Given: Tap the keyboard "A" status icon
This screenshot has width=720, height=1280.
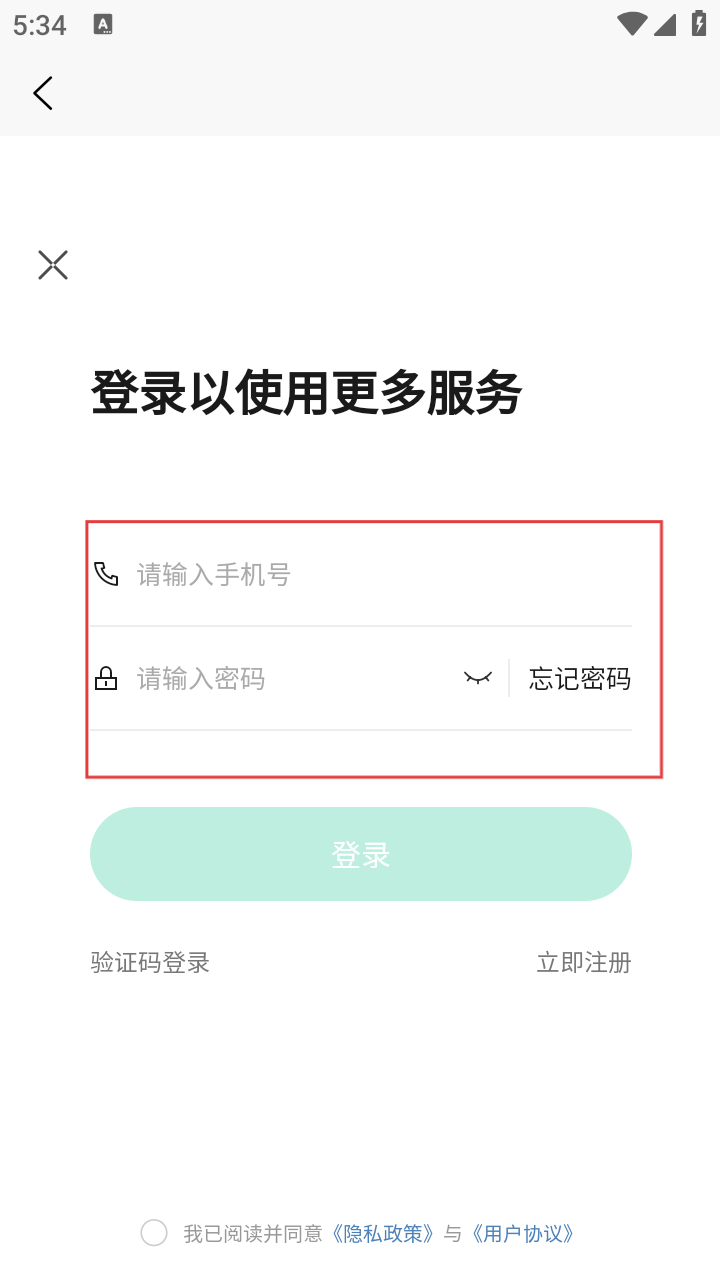Looking at the screenshot, I should 103,25.
